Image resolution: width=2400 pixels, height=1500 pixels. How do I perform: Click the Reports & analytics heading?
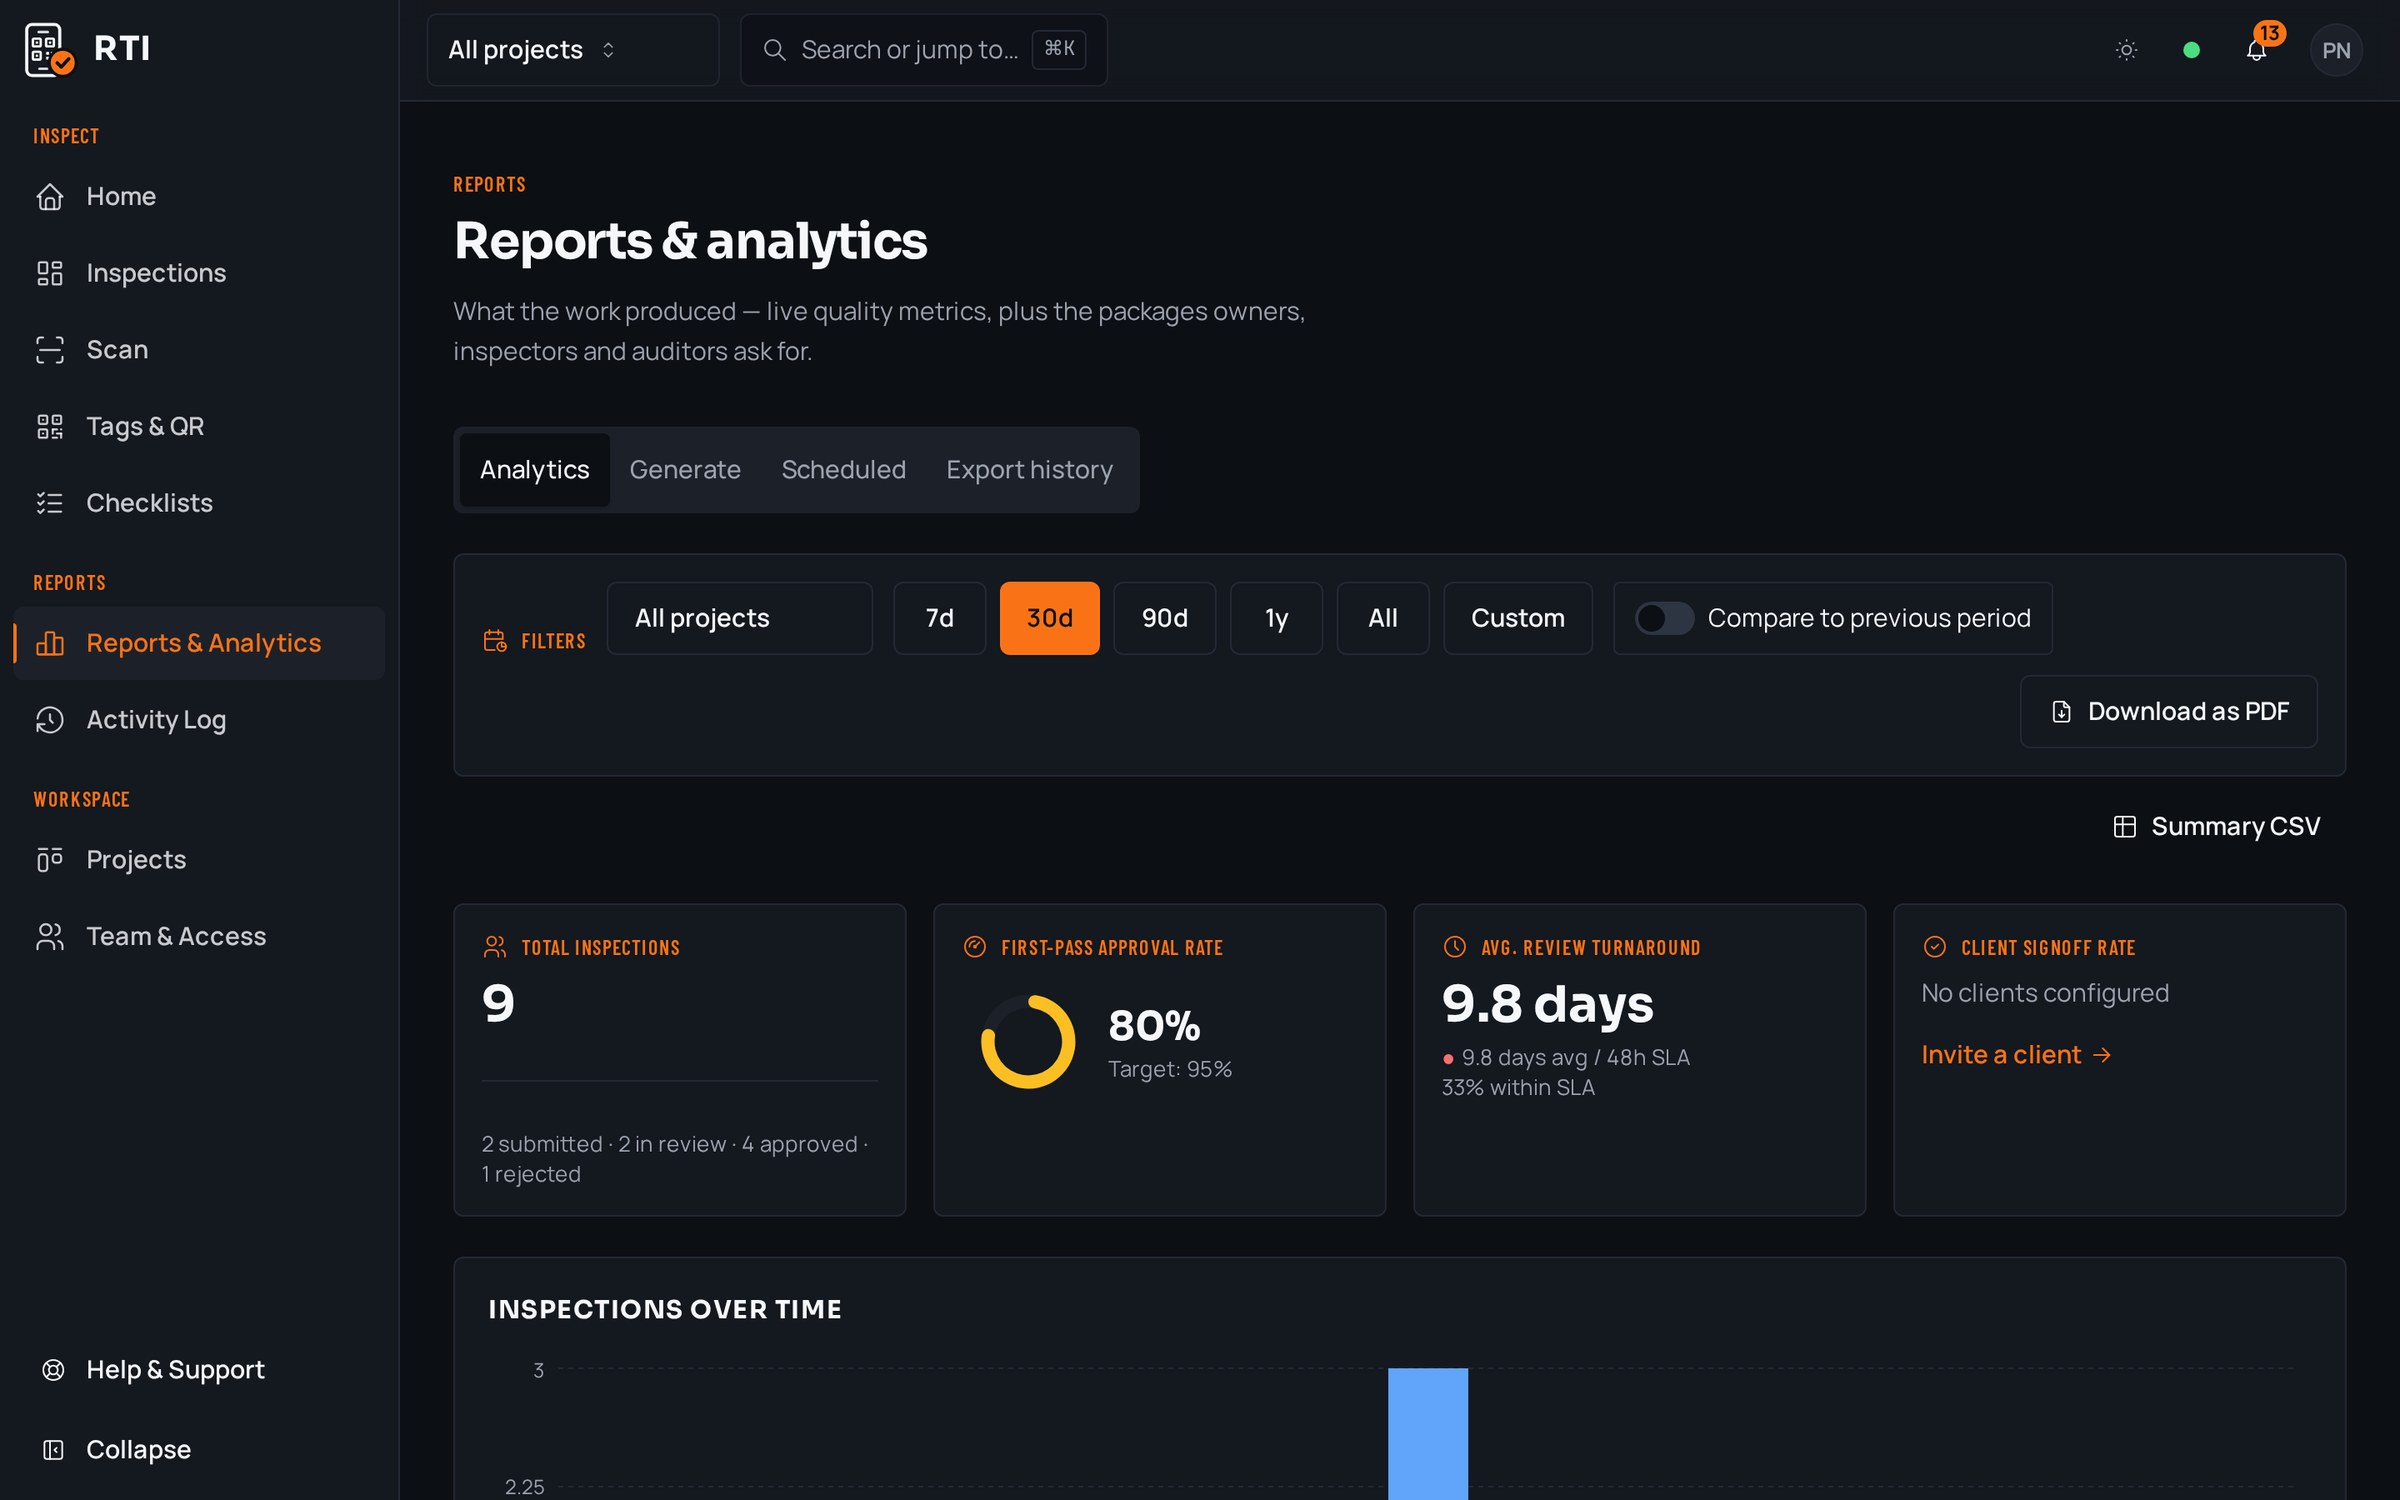click(691, 241)
